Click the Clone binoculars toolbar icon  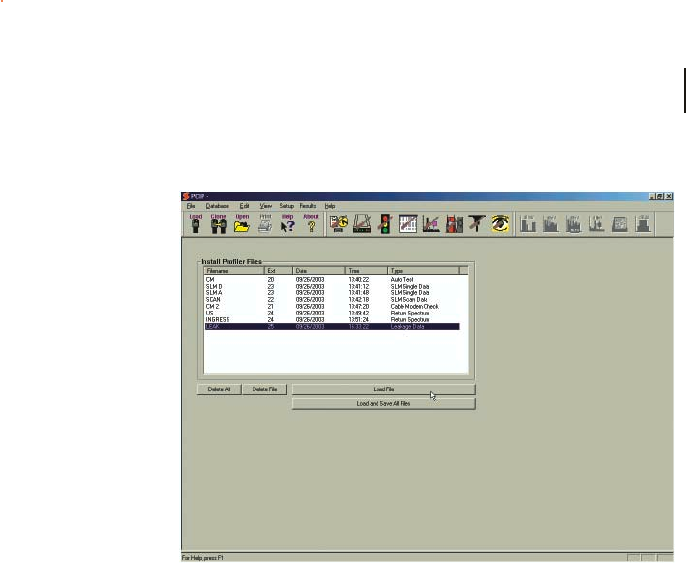coord(218,224)
